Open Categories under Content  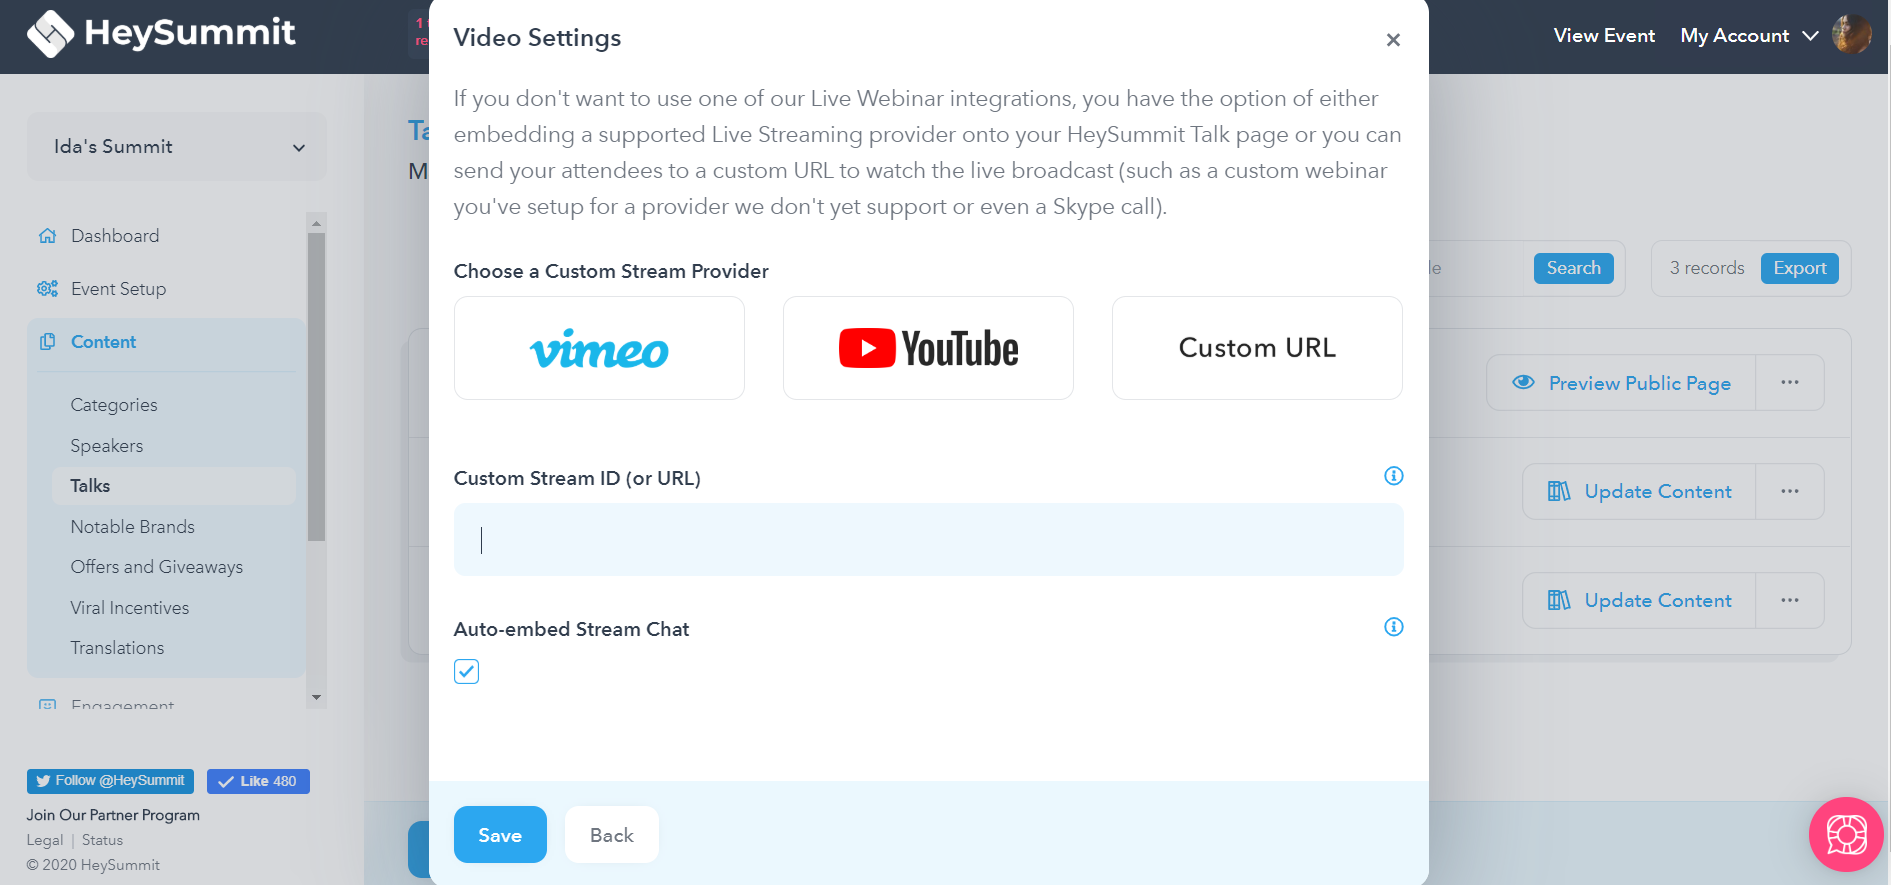[114, 405]
